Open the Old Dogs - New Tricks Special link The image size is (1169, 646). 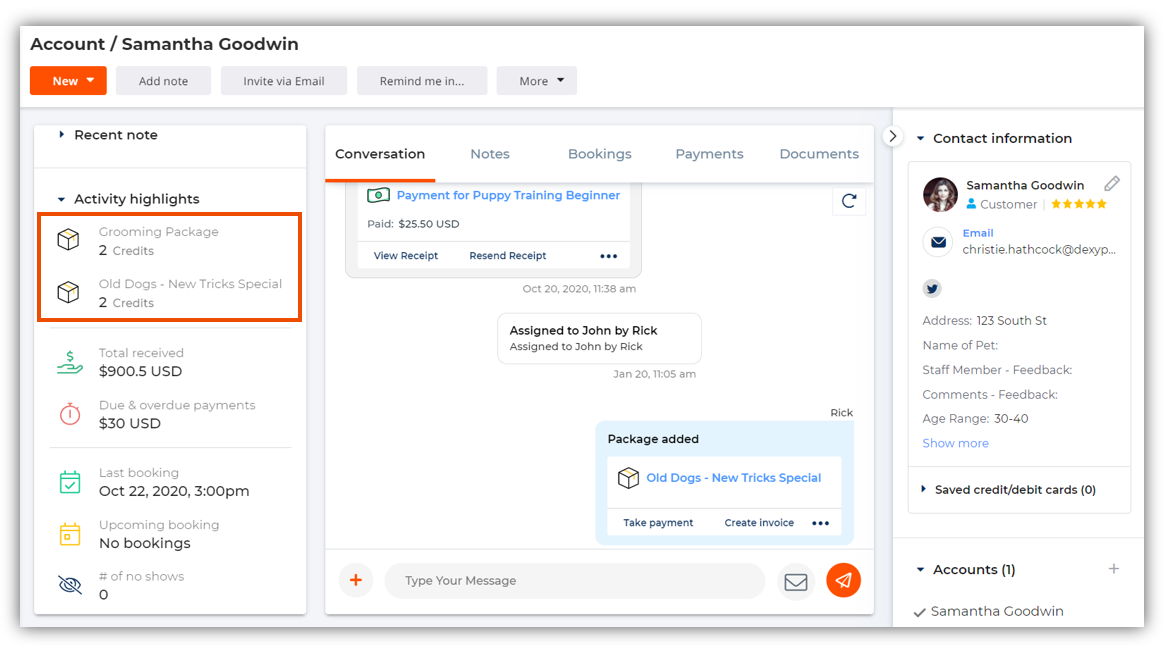[734, 477]
